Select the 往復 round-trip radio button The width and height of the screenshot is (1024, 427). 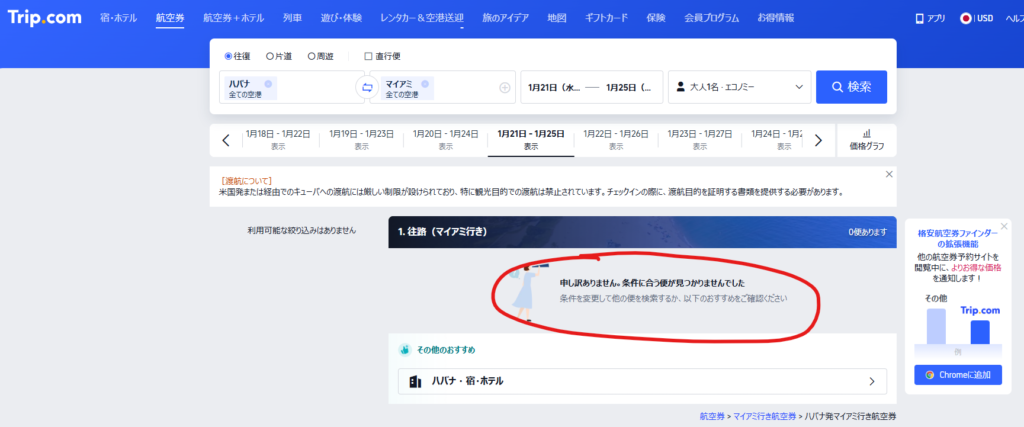228,56
